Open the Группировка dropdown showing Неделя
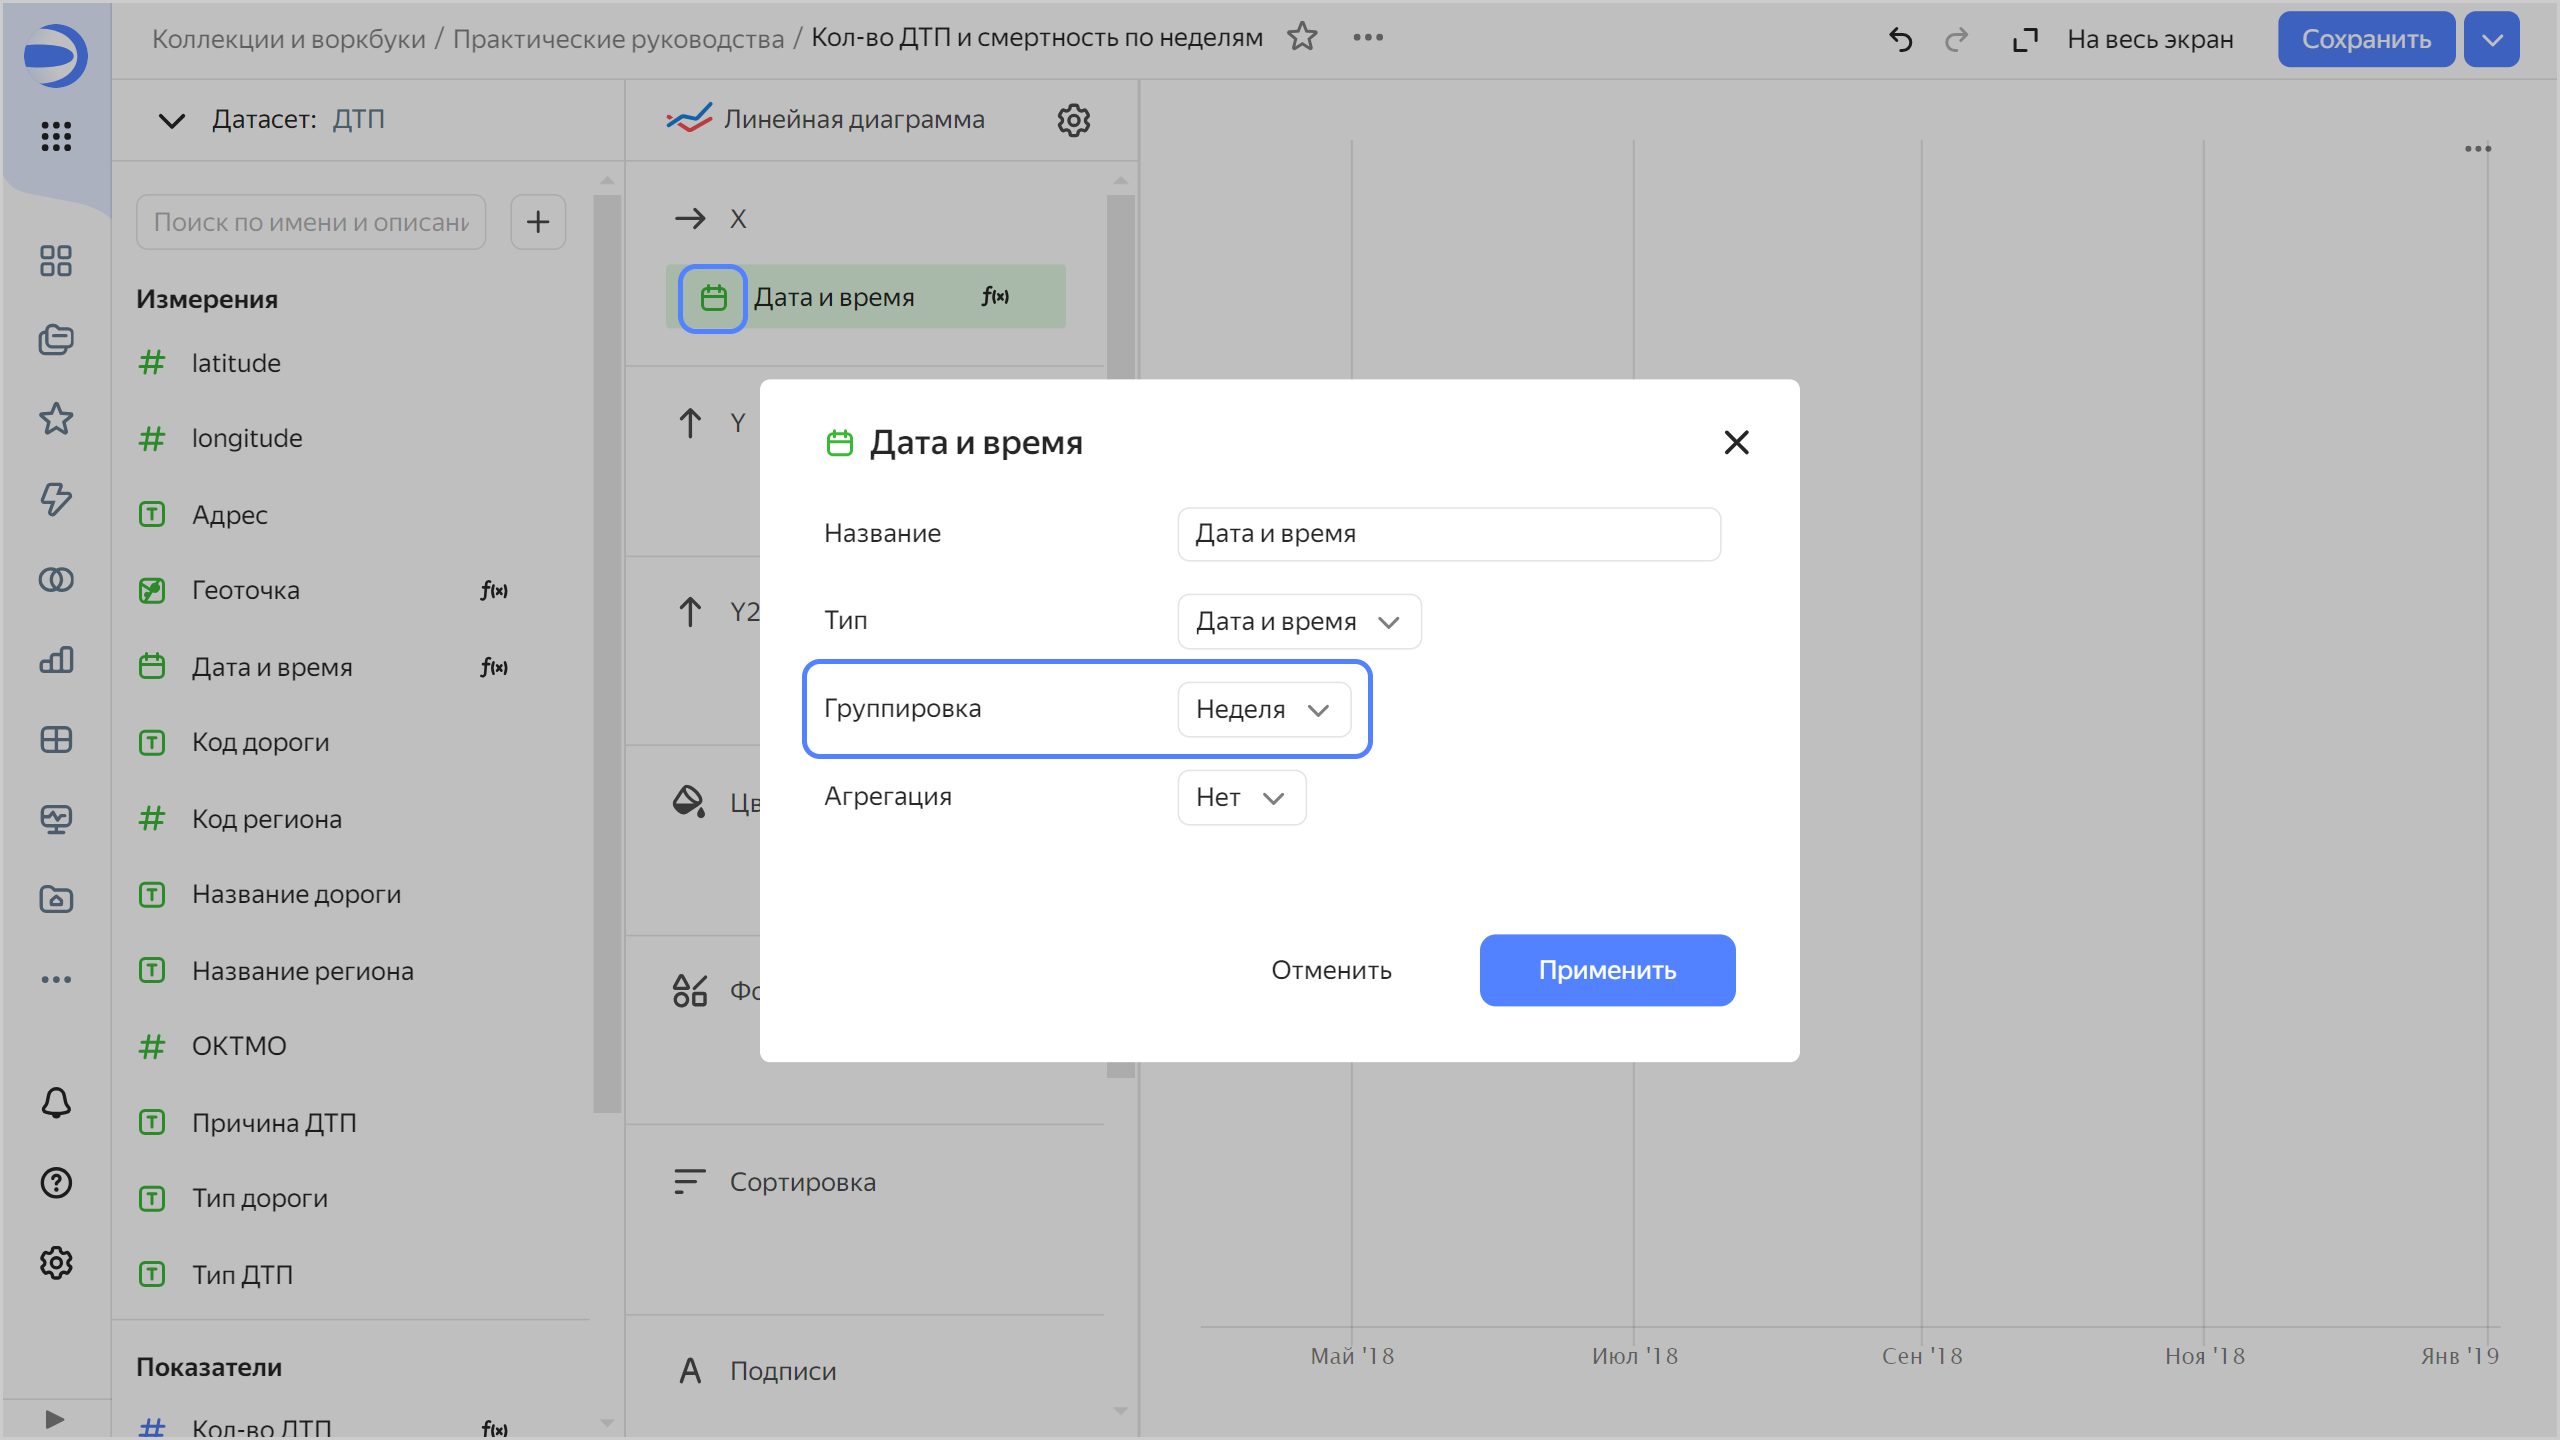Screen dimensions: 2560x1440 point(1263,710)
